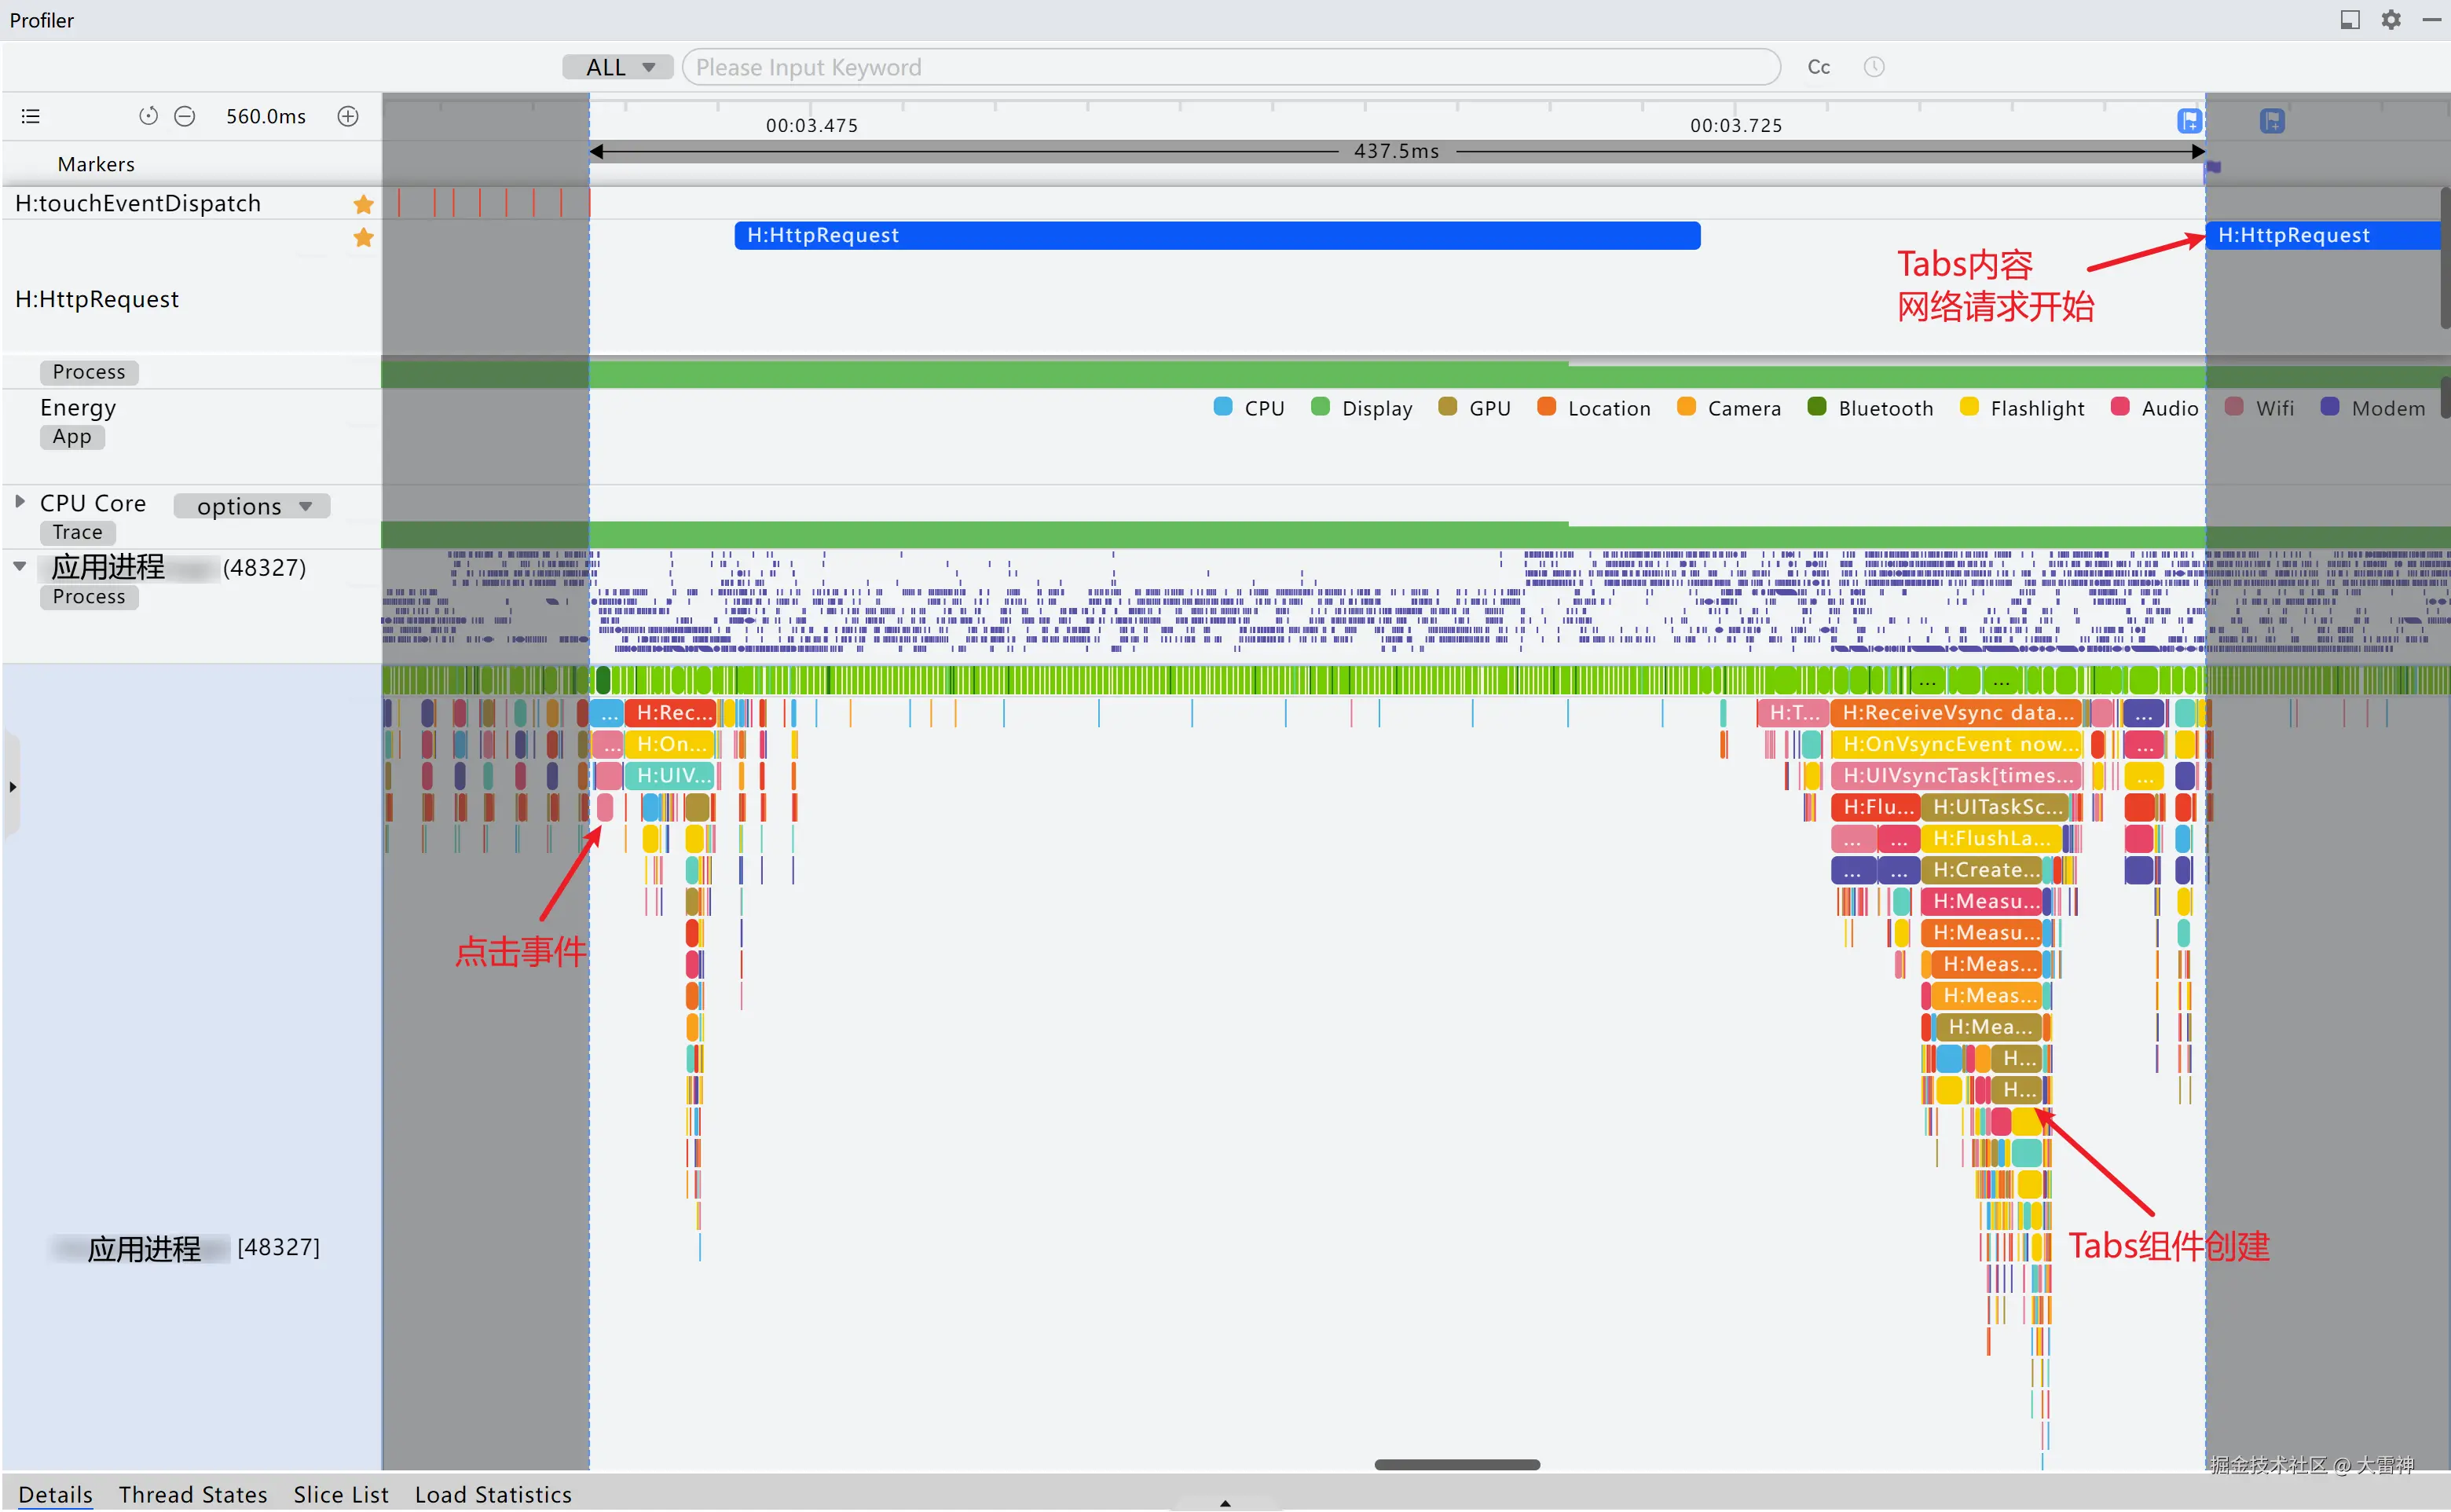
Task: Toggle the H:HttpRequest star favorite
Action: click(x=363, y=238)
